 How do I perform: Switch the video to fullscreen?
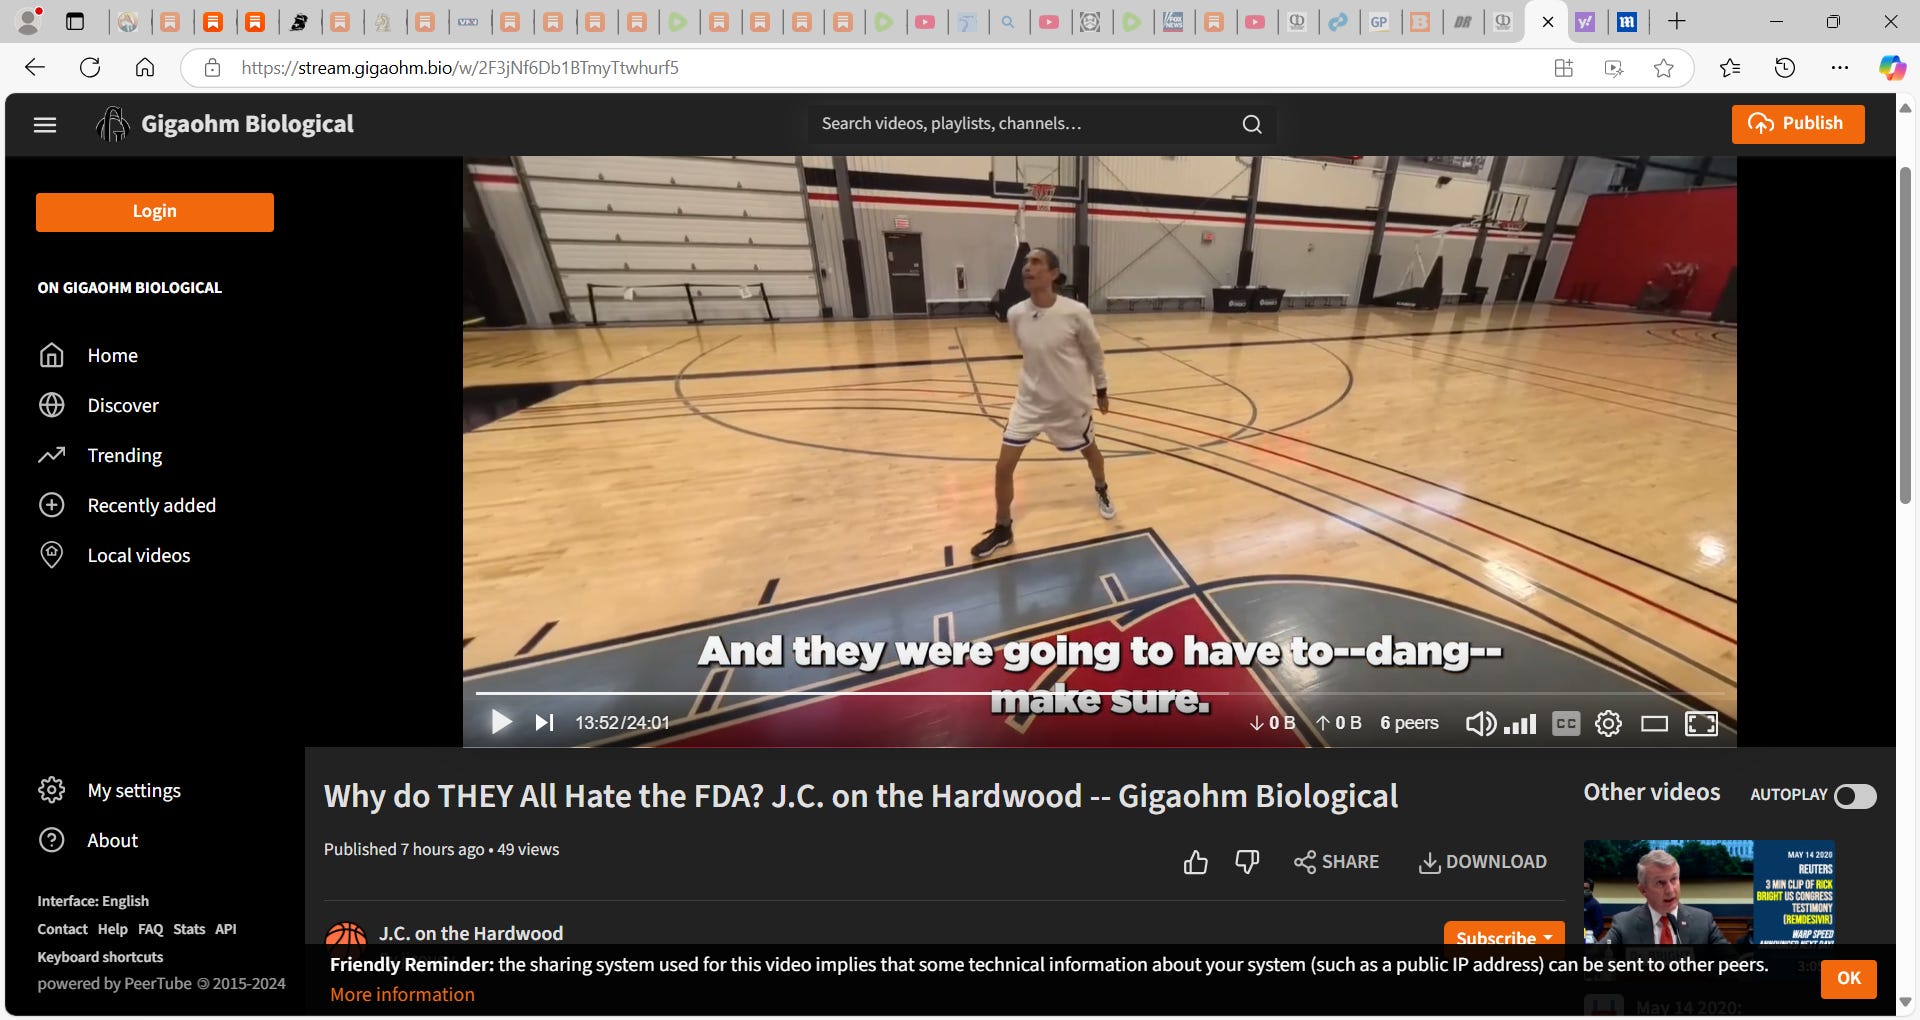click(1701, 723)
